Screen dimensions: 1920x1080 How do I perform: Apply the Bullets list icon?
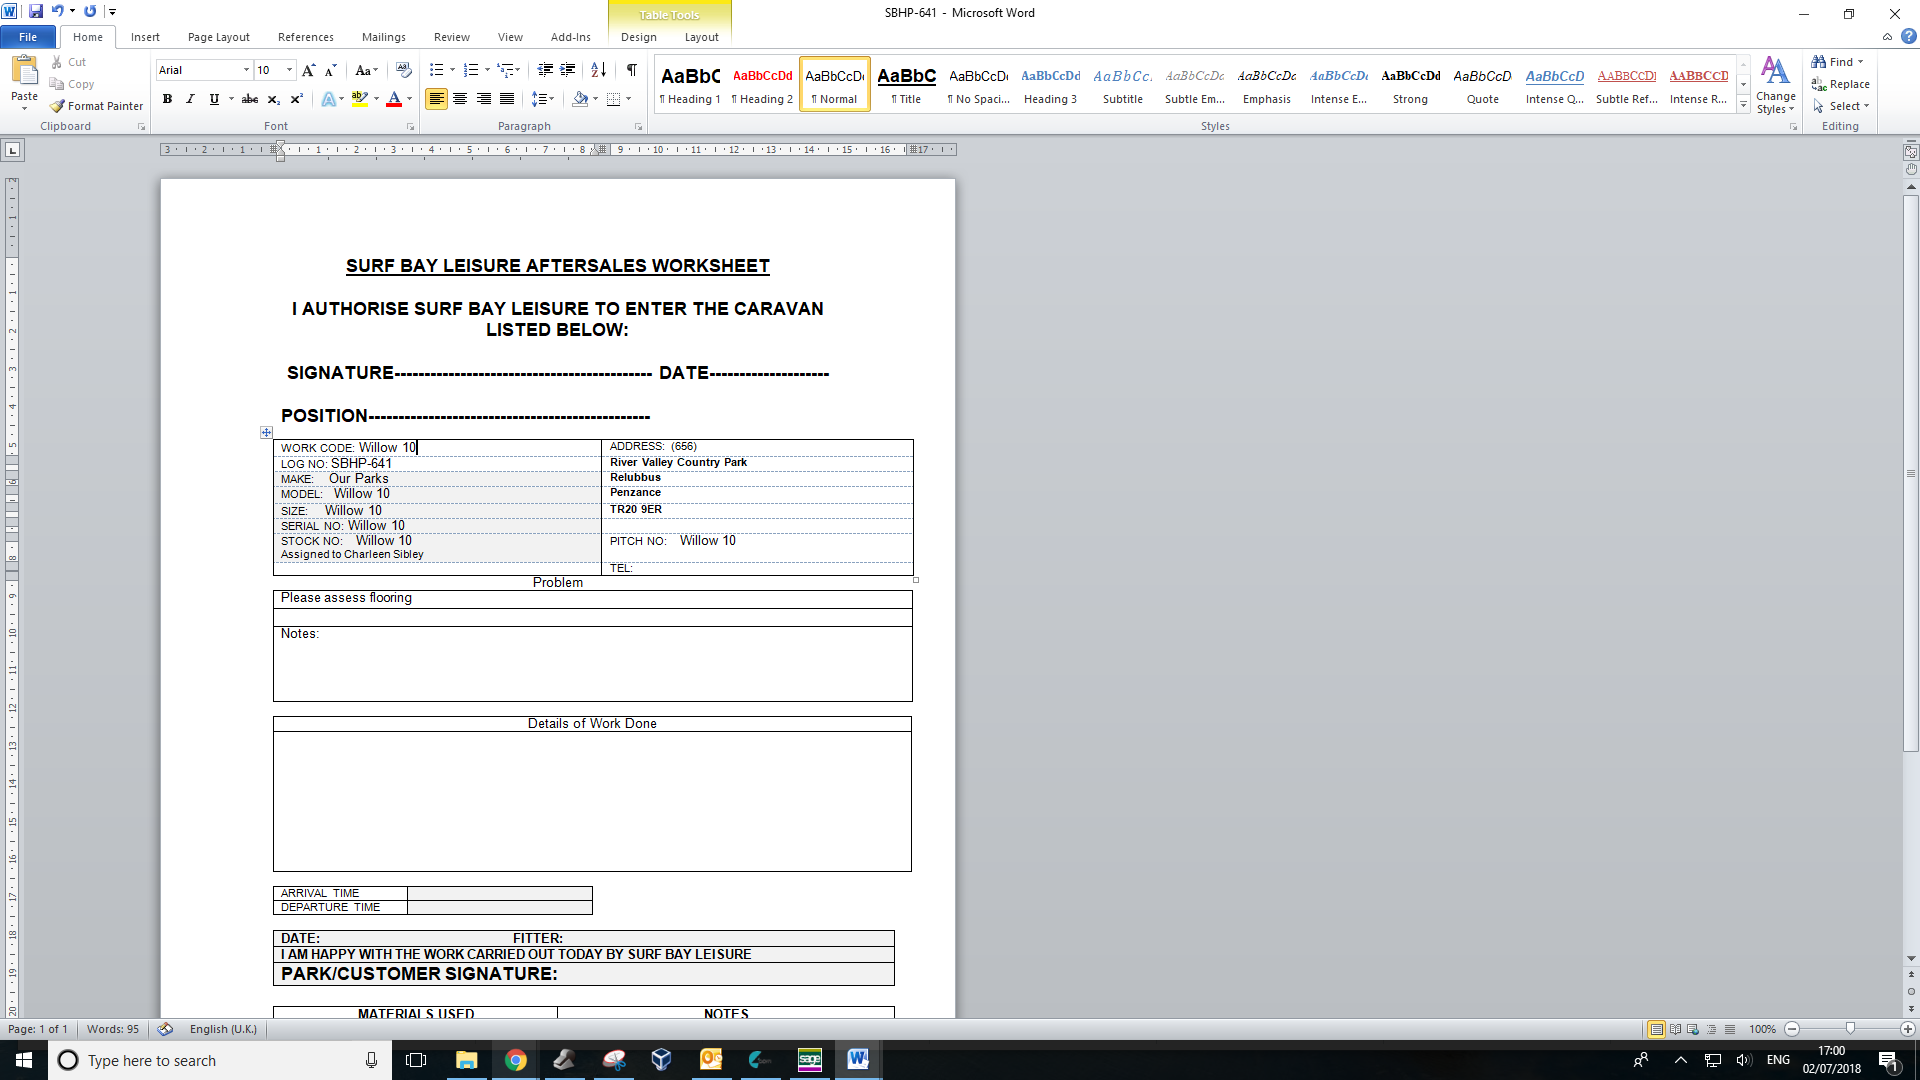436,70
